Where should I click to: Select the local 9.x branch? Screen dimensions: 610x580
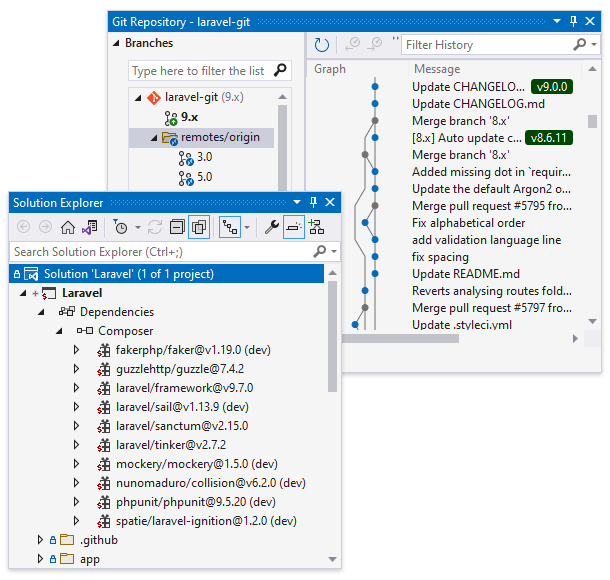coord(189,117)
